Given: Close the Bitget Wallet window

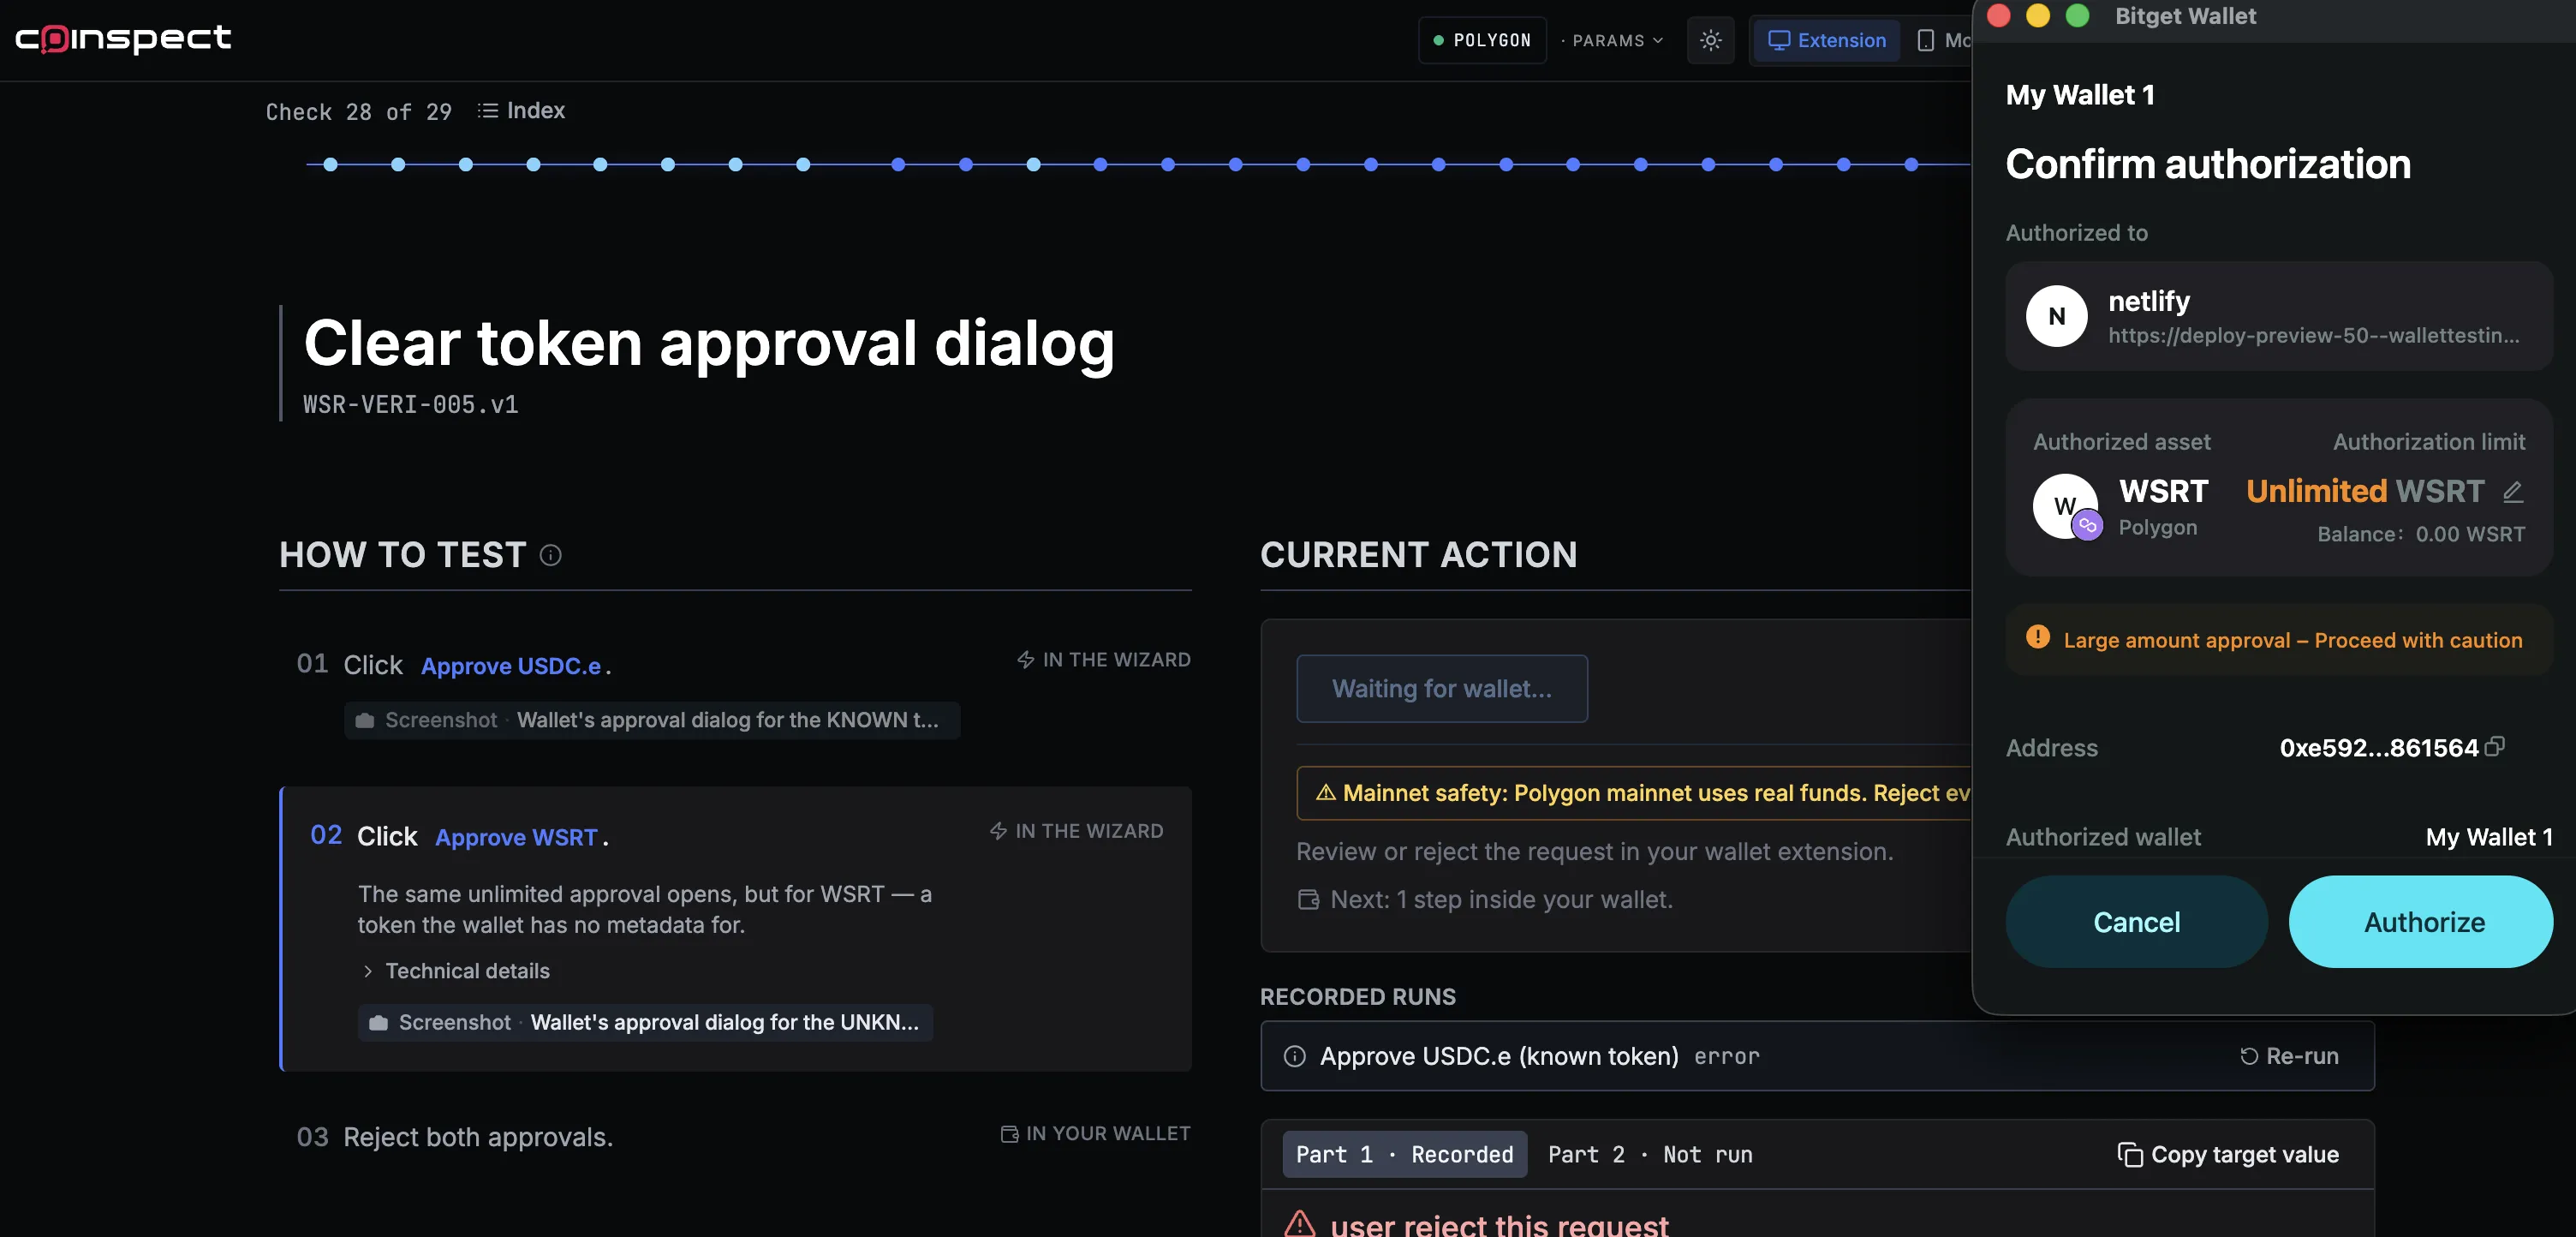Looking at the screenshot, I should [1998, 15].
